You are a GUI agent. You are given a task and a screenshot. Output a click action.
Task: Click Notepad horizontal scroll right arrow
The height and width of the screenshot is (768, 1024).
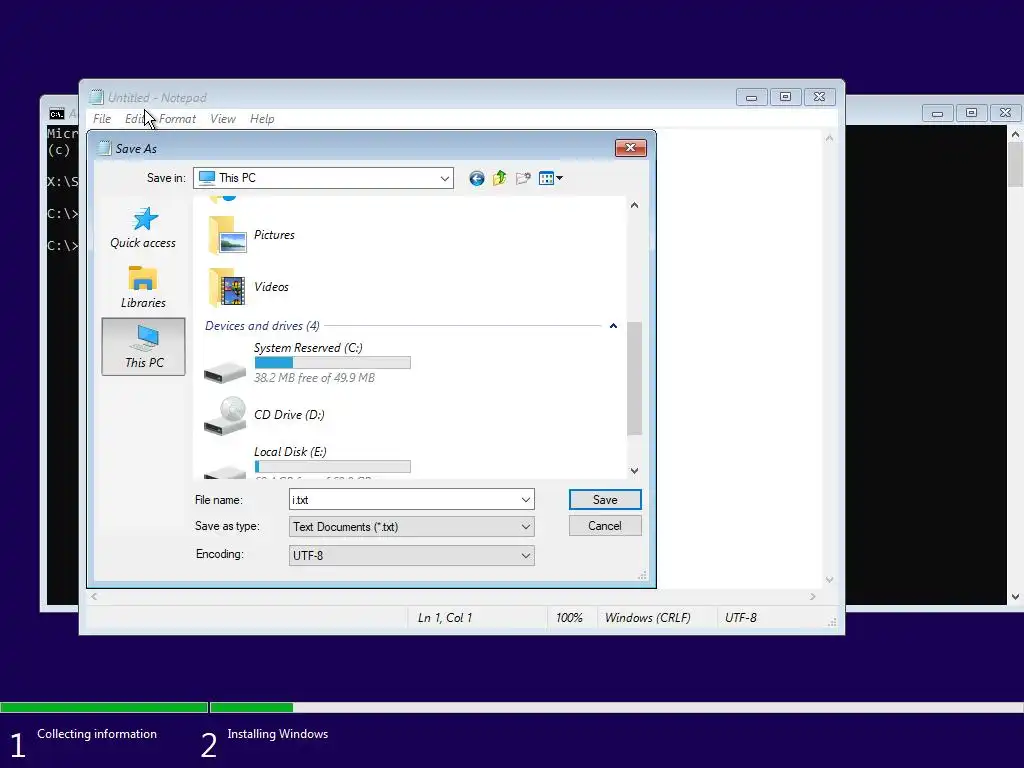(x=812, y=596)
